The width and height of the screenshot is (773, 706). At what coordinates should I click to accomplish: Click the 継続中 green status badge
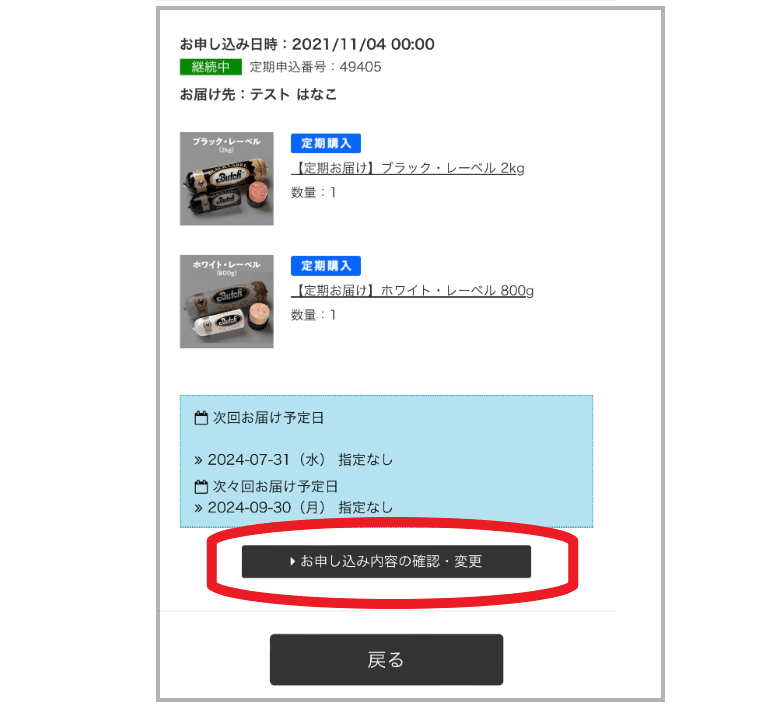tap(211, 67)
